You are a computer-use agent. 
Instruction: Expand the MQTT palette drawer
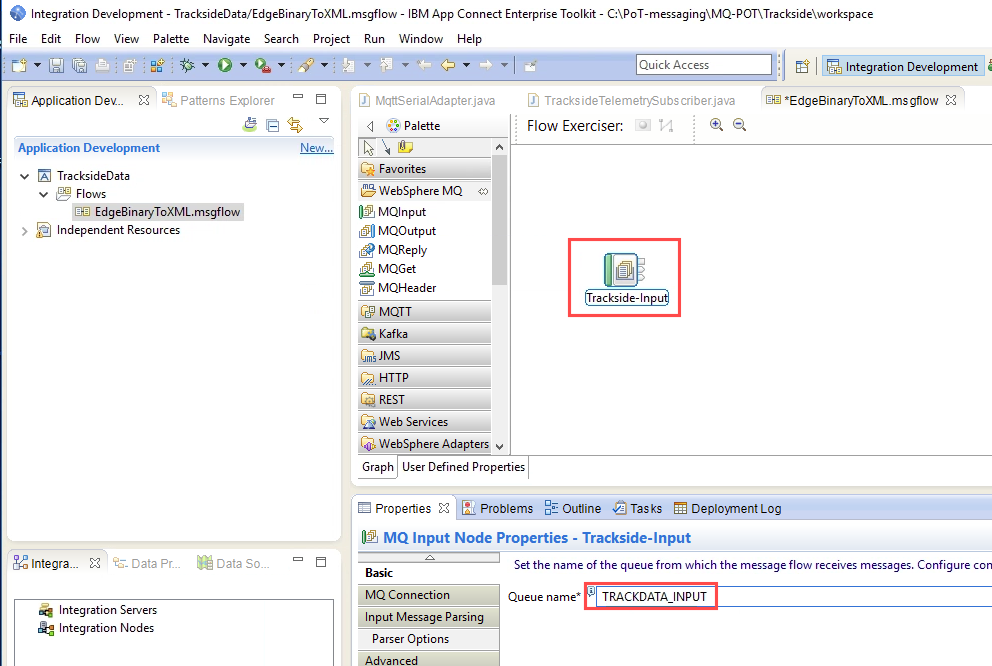click(425, 312)
